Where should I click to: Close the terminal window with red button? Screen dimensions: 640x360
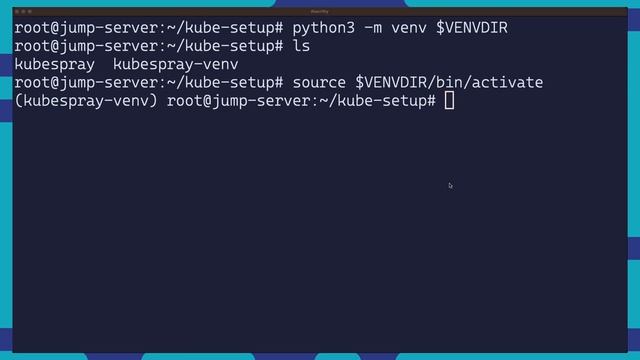[17, 11]
